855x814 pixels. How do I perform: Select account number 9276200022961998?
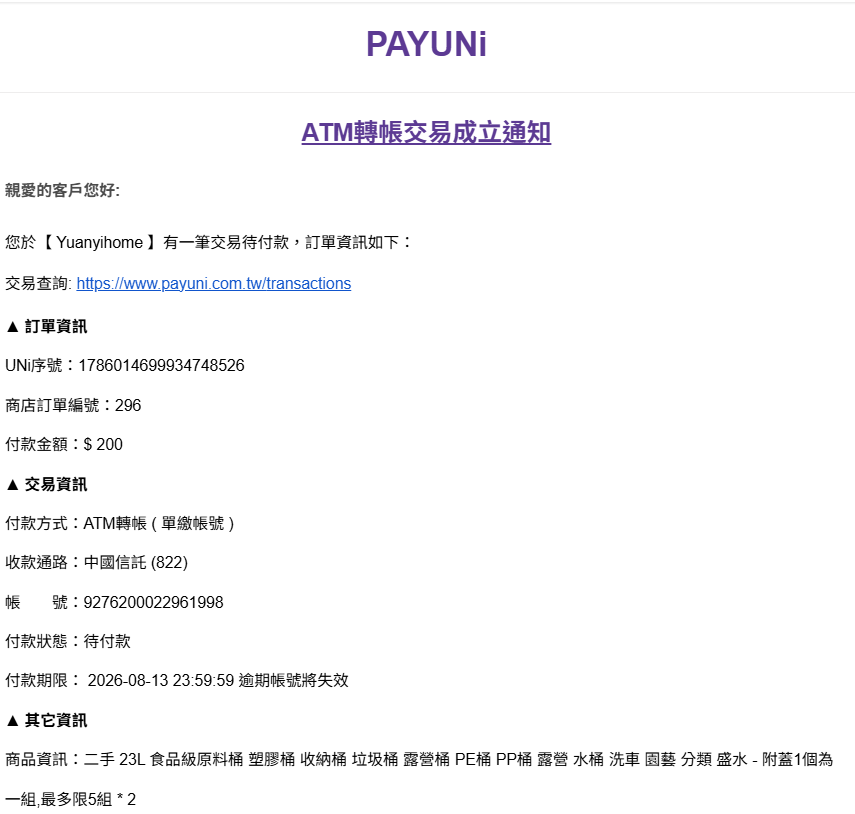(x=153, y=602)
